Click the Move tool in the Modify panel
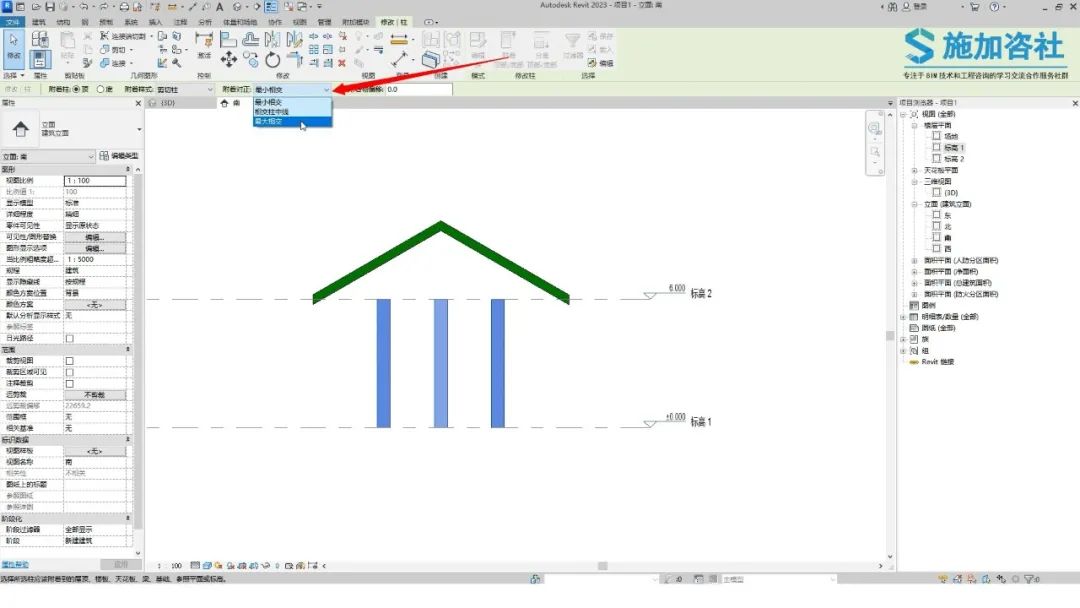 229,60
